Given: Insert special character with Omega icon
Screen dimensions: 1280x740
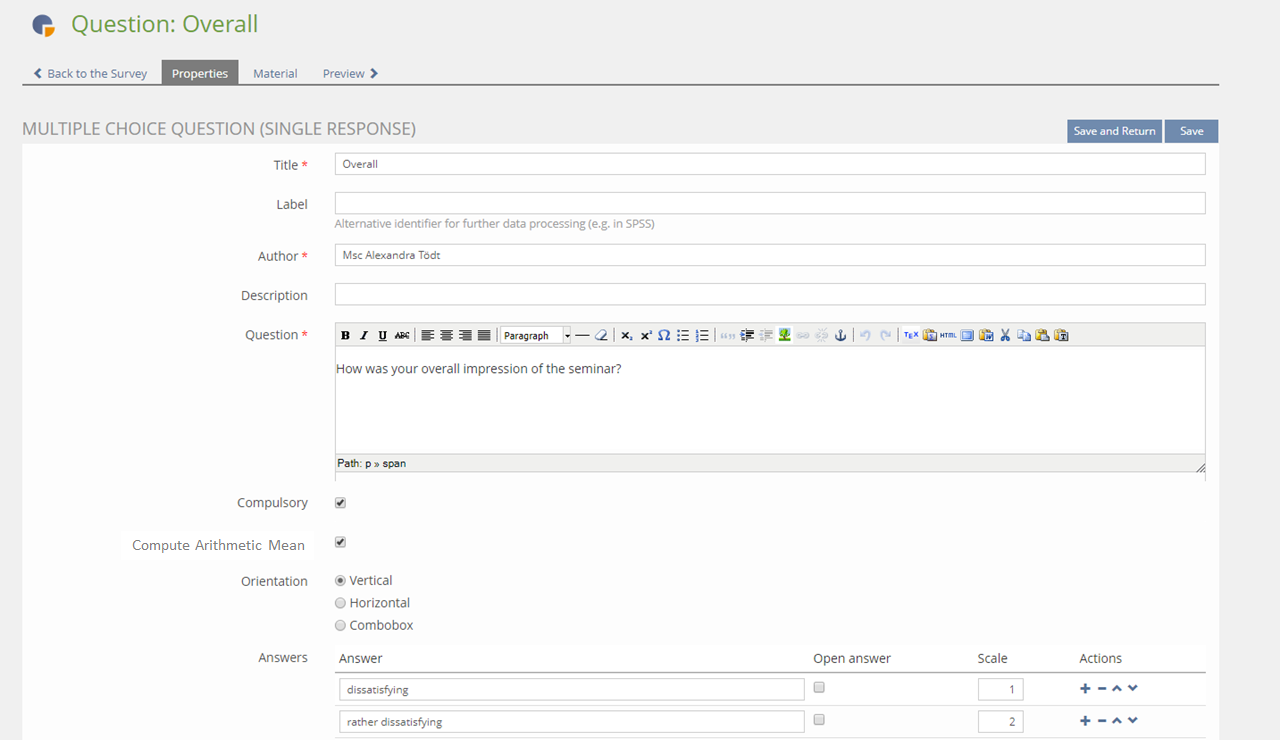Looking at the screenshot, I should (x=664, y=336).
